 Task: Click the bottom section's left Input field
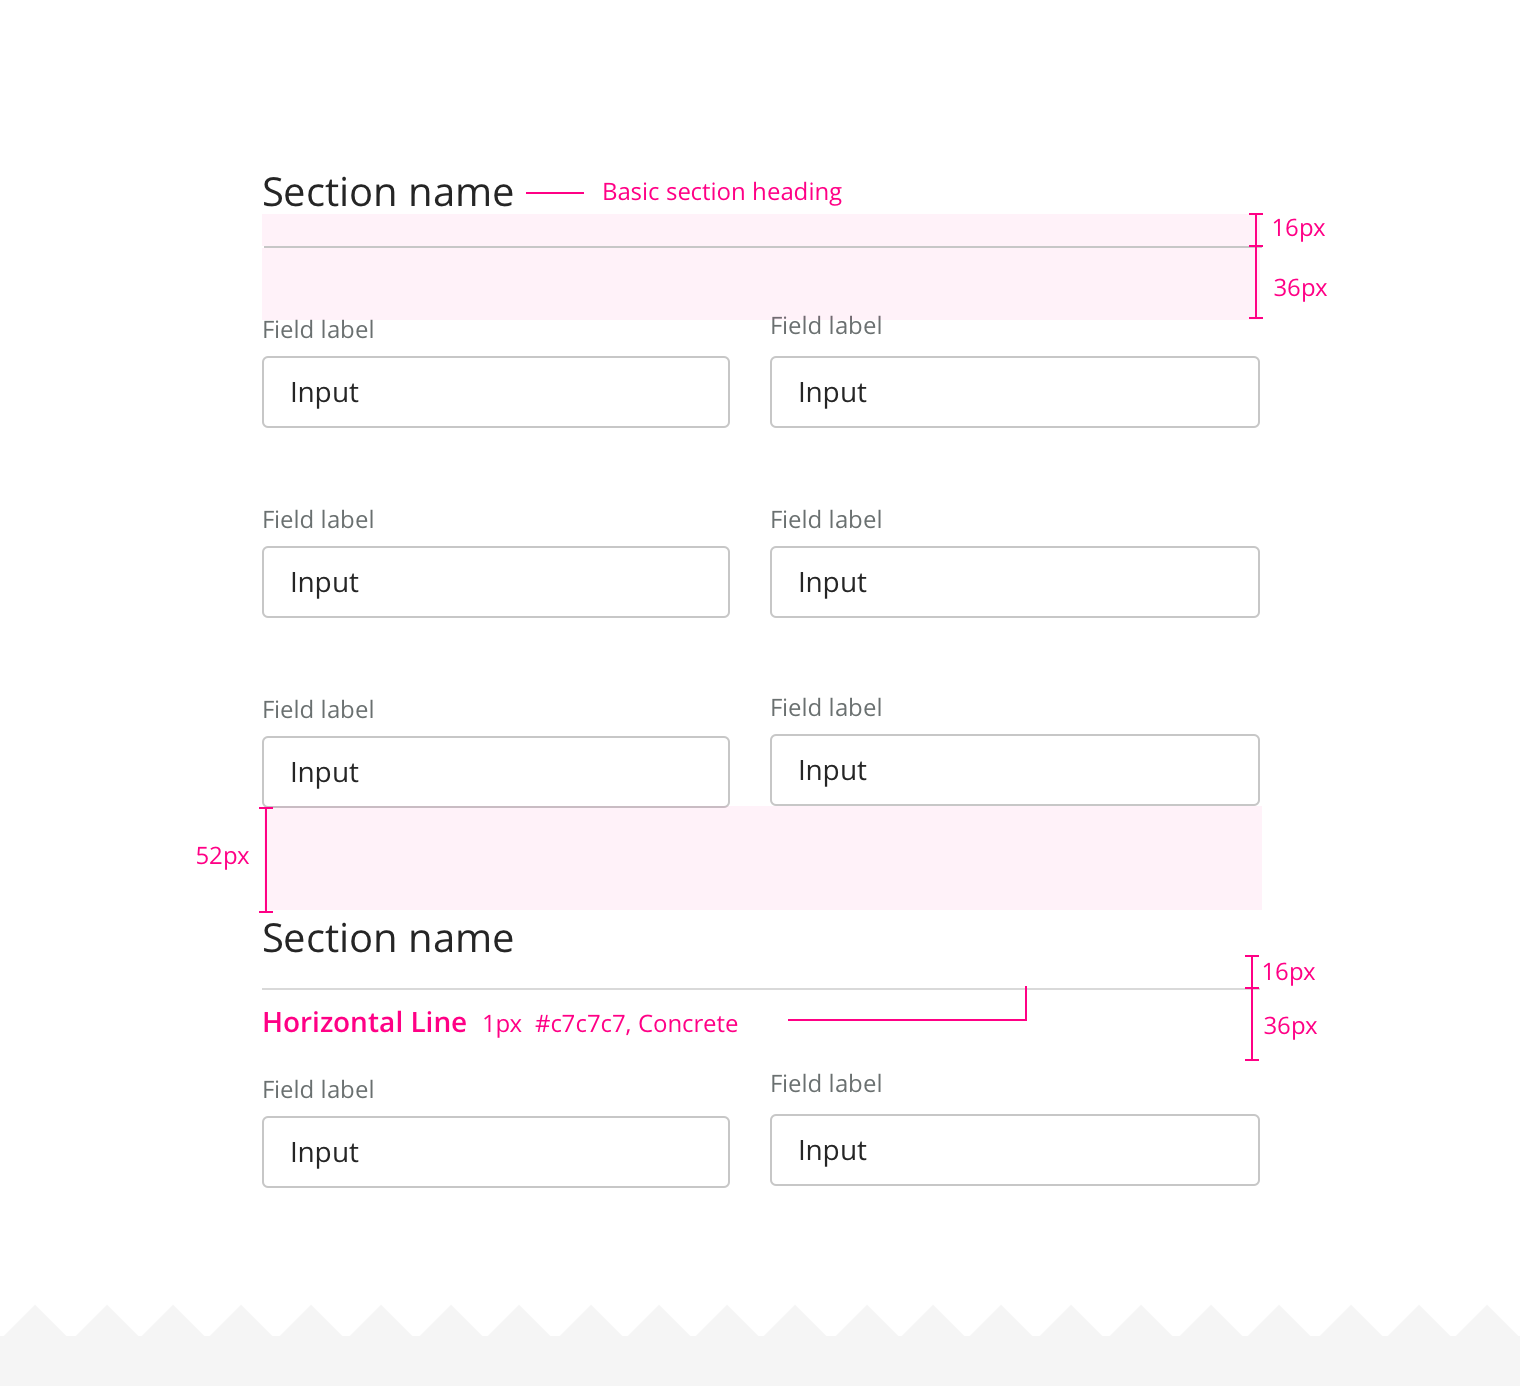(495, 1152)
